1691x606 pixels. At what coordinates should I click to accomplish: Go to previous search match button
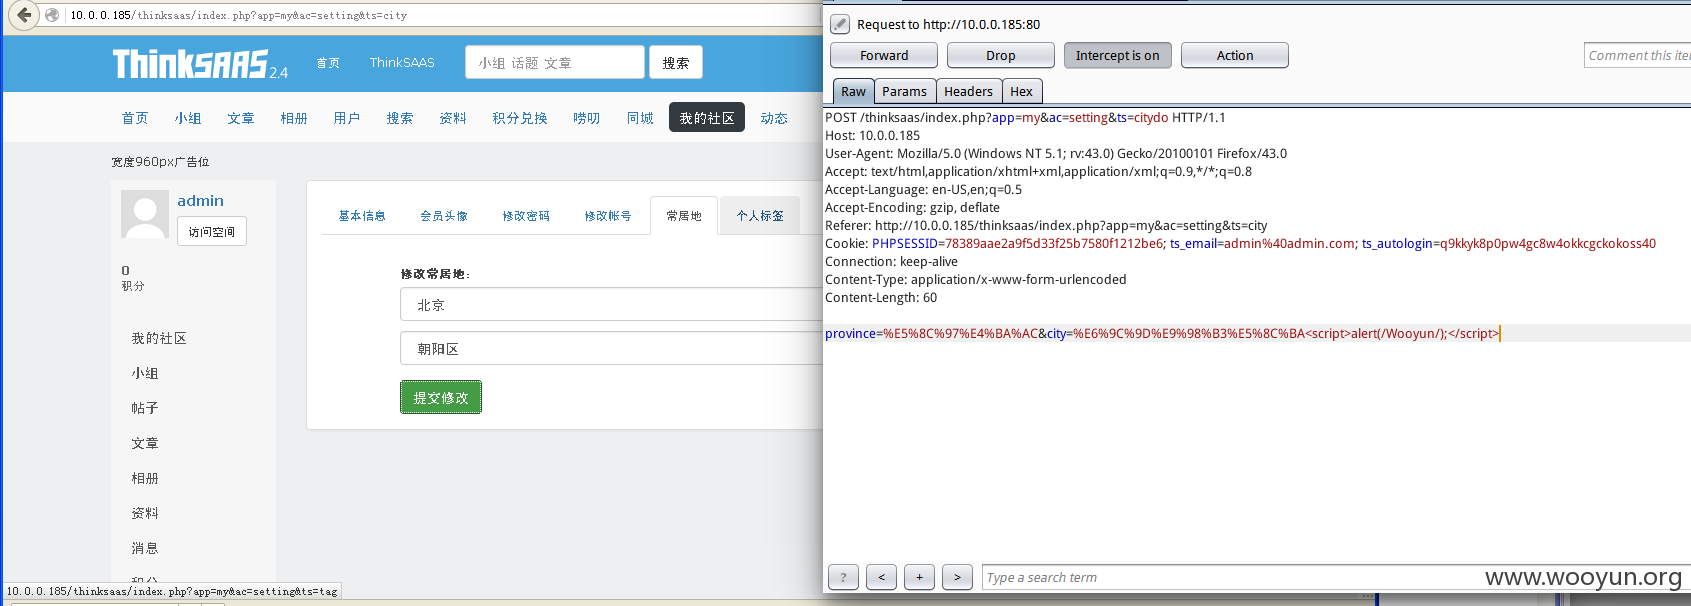pos(881,577)
